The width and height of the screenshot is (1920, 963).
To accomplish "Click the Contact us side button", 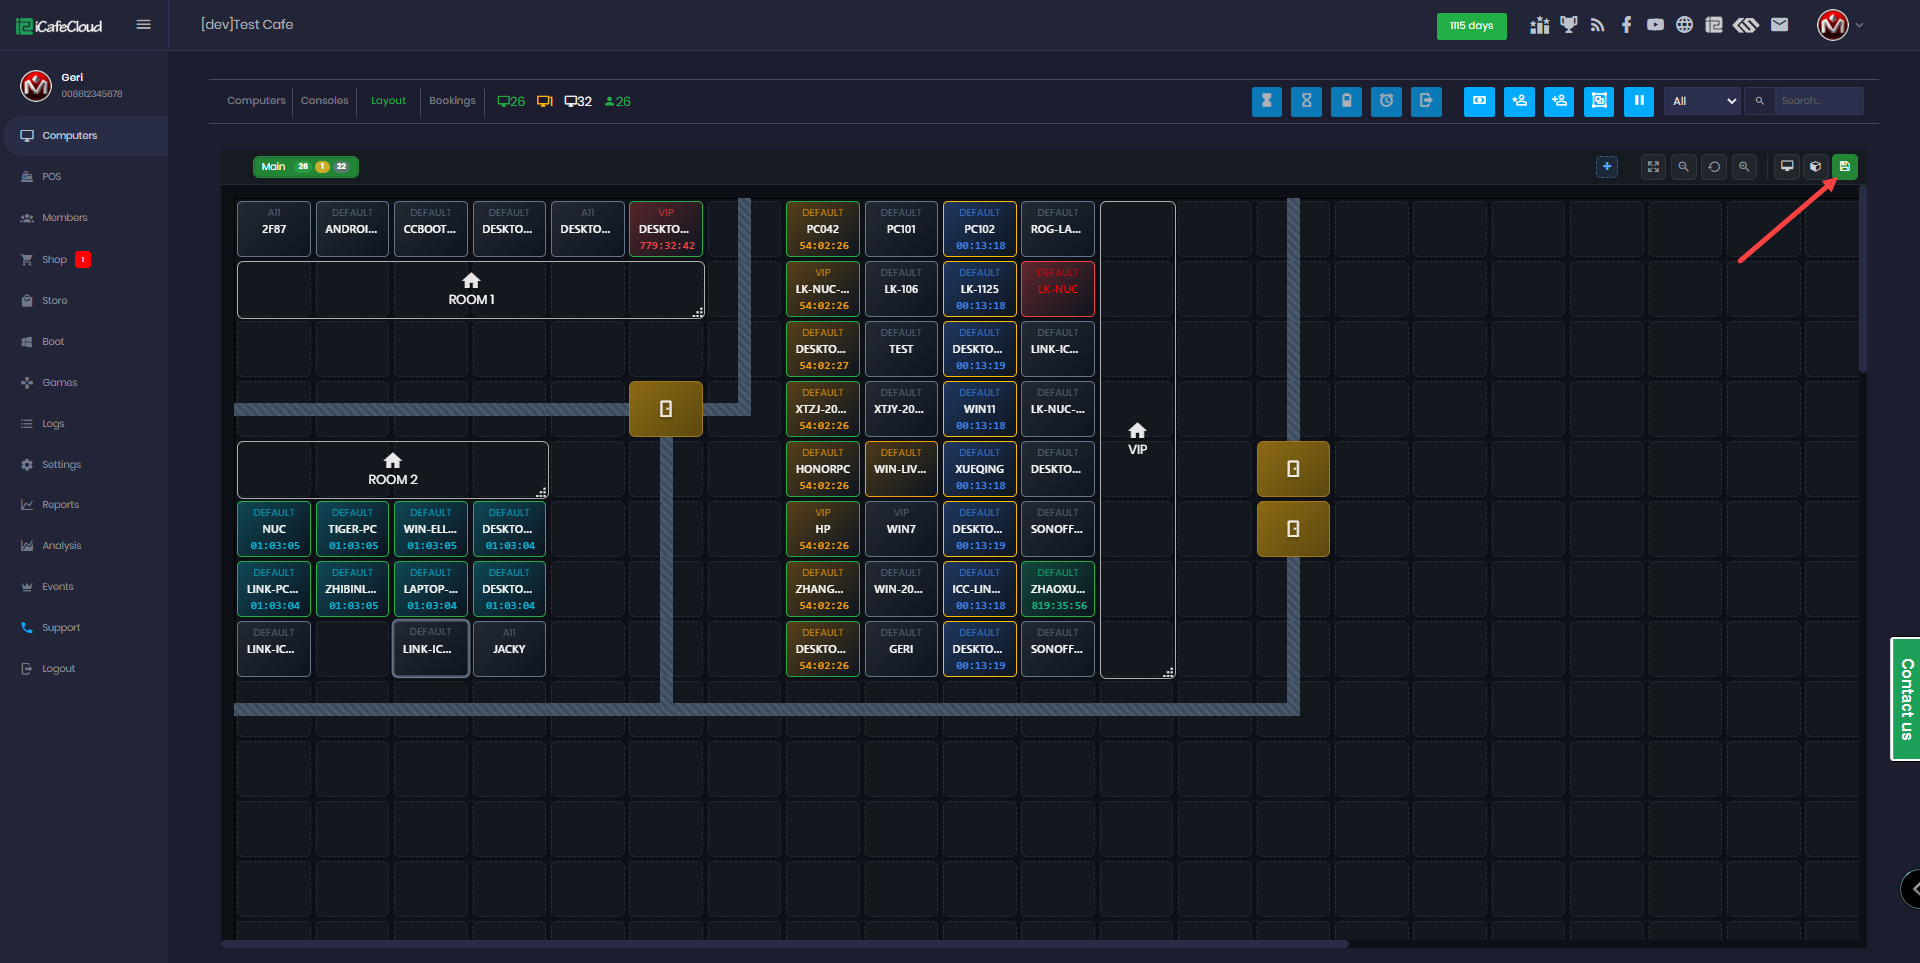I will tap(1906, 699).
